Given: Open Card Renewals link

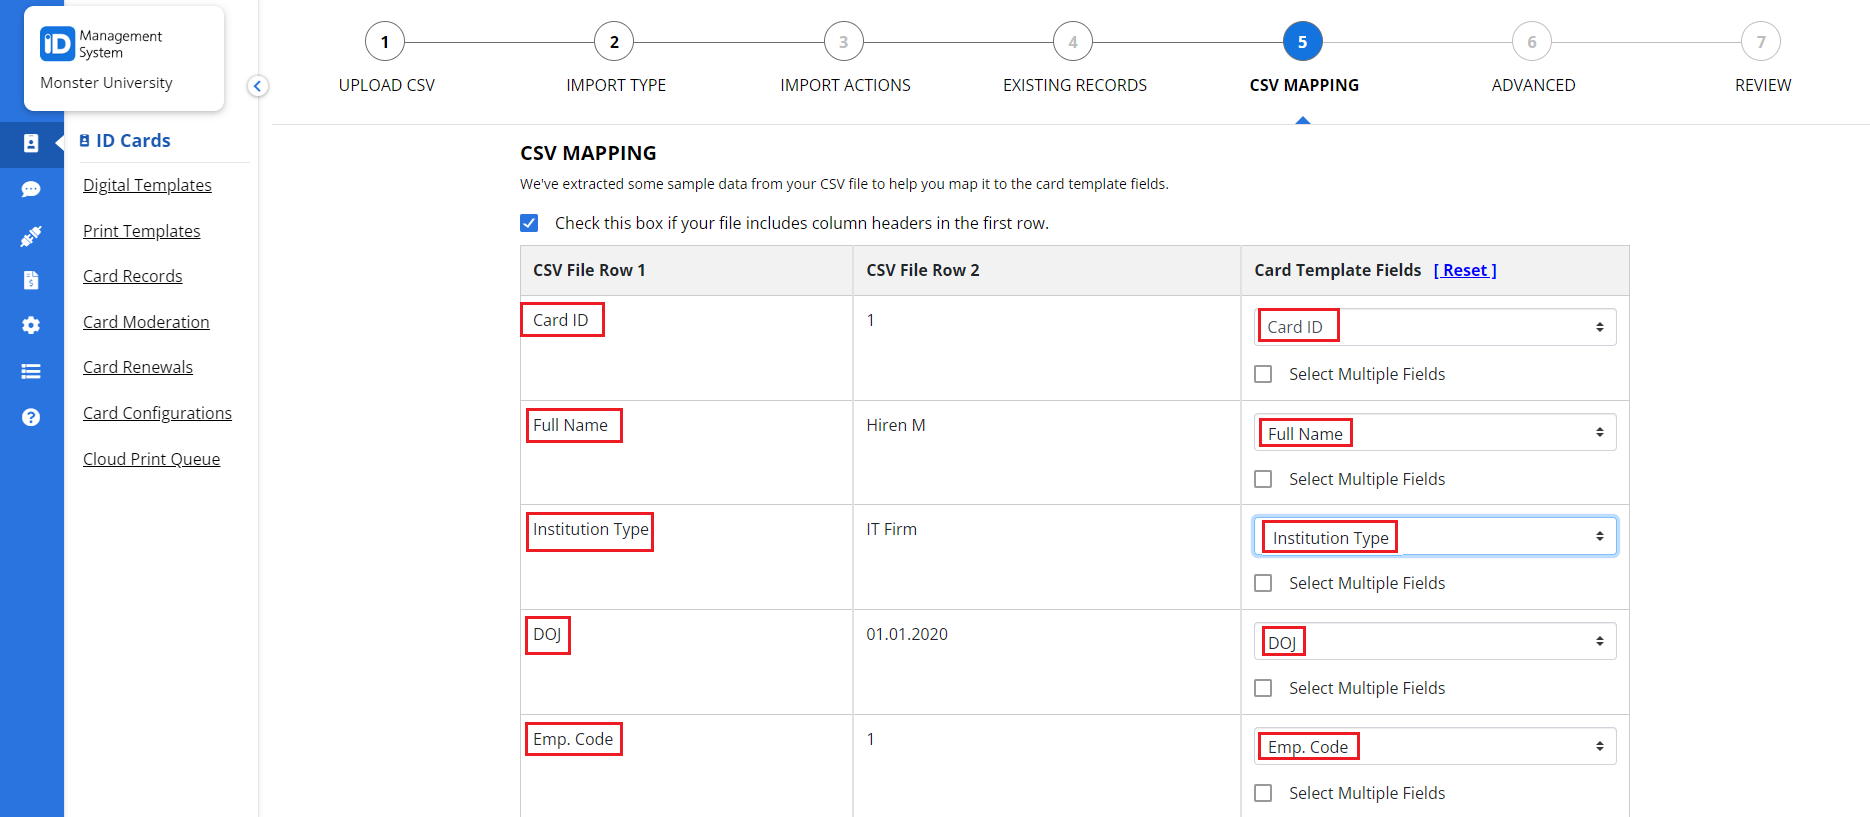Looking at the screenshot, I should click(x=138, y=367).
